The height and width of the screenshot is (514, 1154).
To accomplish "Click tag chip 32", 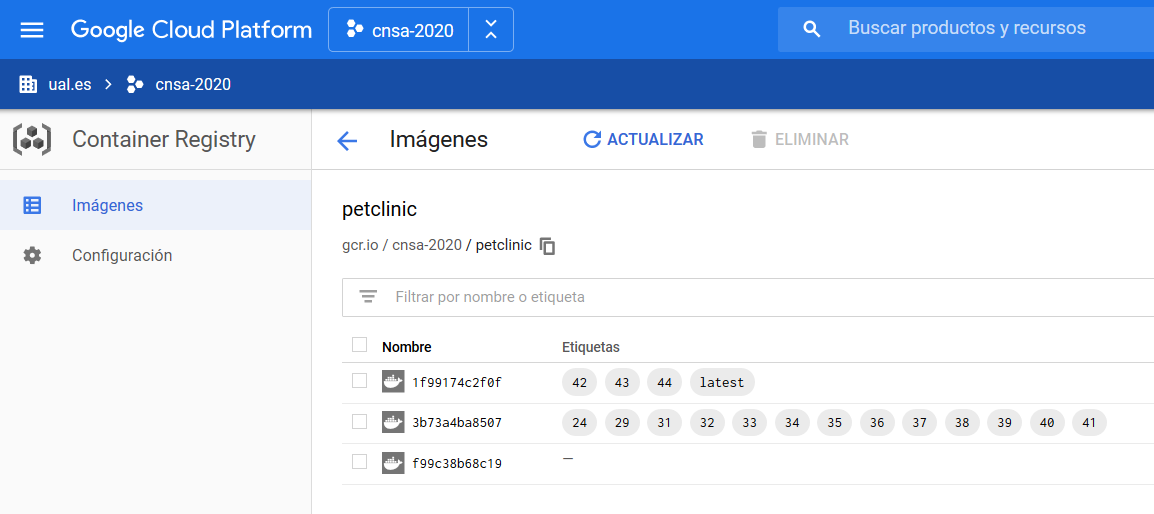I will pos(707,423).
